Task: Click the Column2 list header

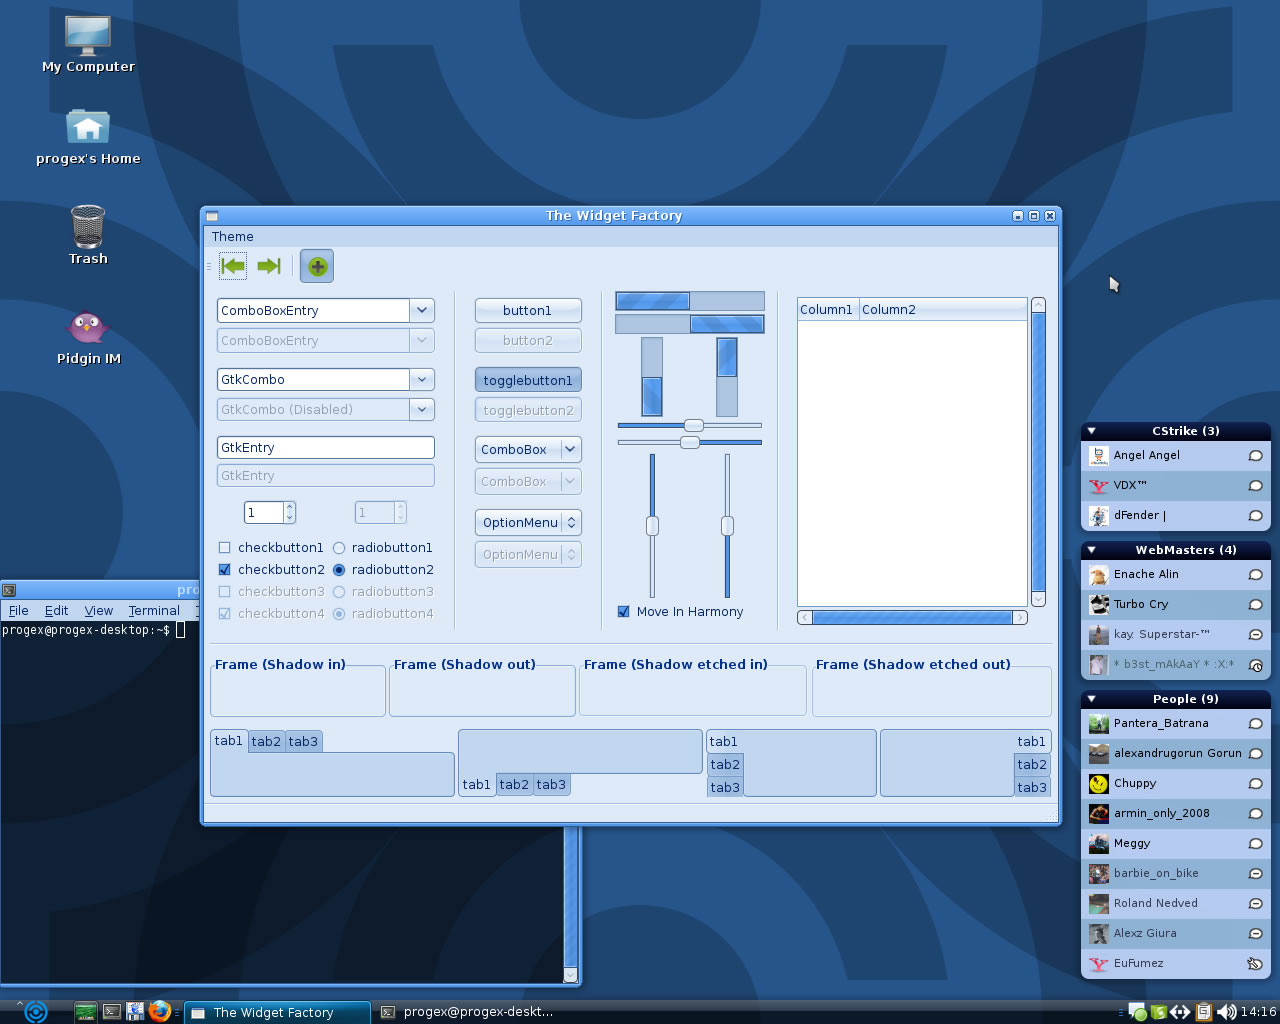Action: [943, 310]
